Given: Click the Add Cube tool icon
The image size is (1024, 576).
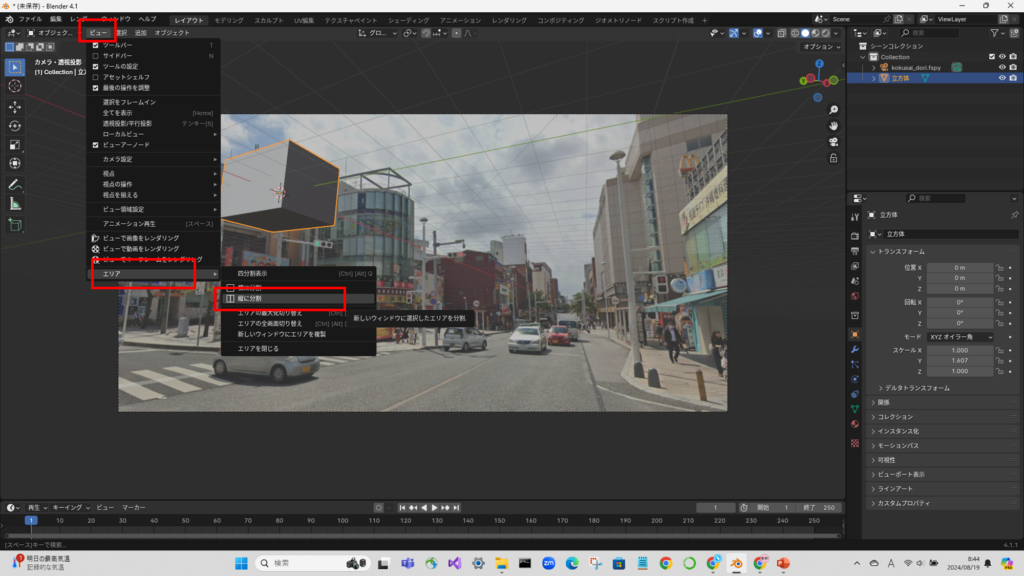Looking at the screenshot, I should click(15, 225).
